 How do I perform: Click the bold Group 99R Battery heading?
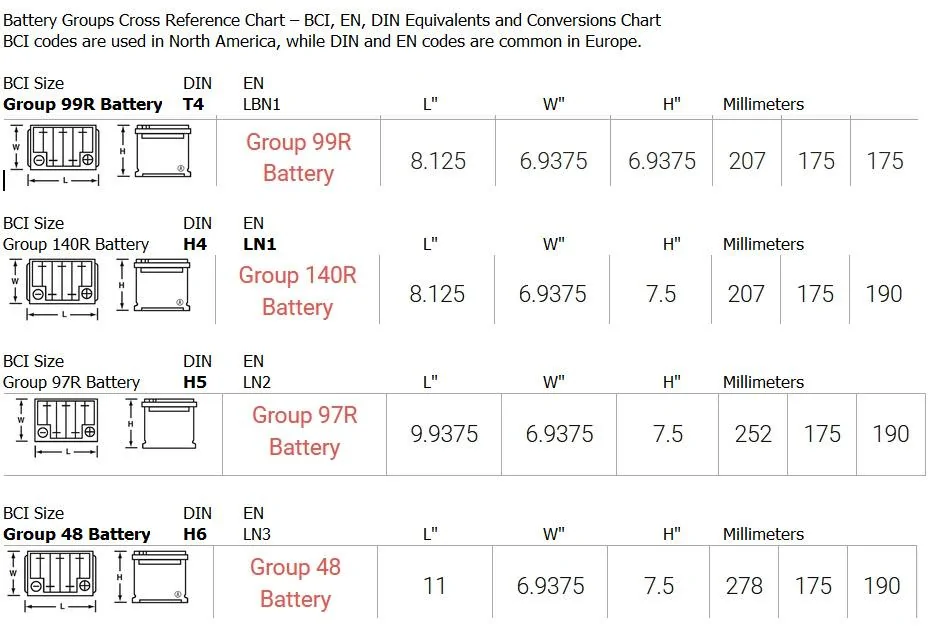click(82, 104)
